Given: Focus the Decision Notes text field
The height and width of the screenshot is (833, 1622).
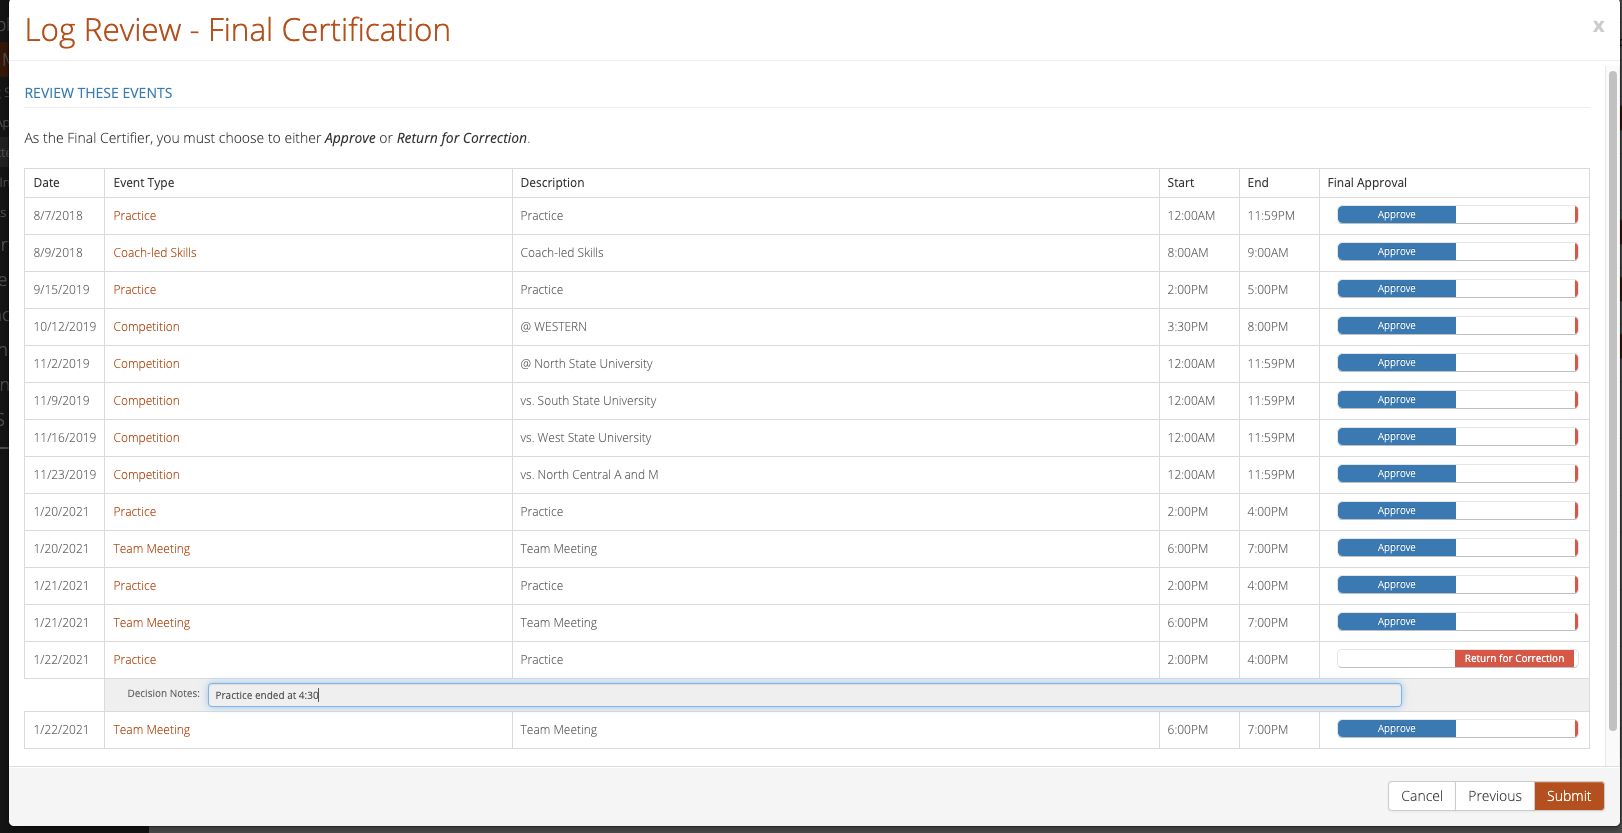Looking at the screenshot, I should pos(805,695).
